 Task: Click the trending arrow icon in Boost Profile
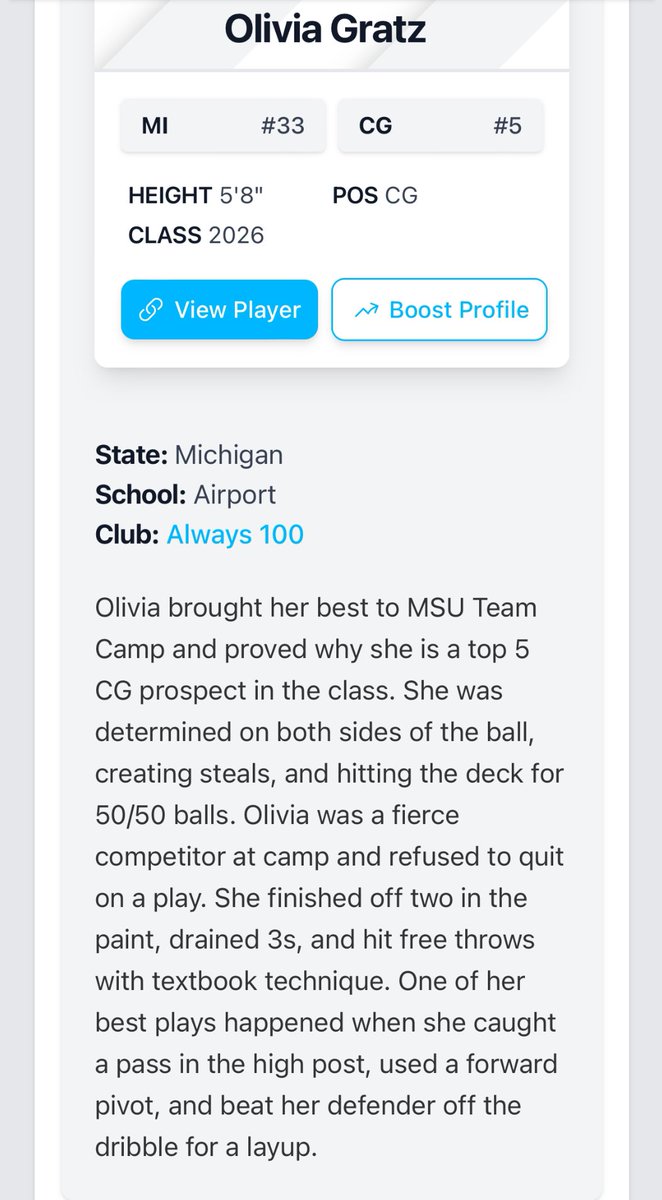pyautogui.click(x=366, y=309)
